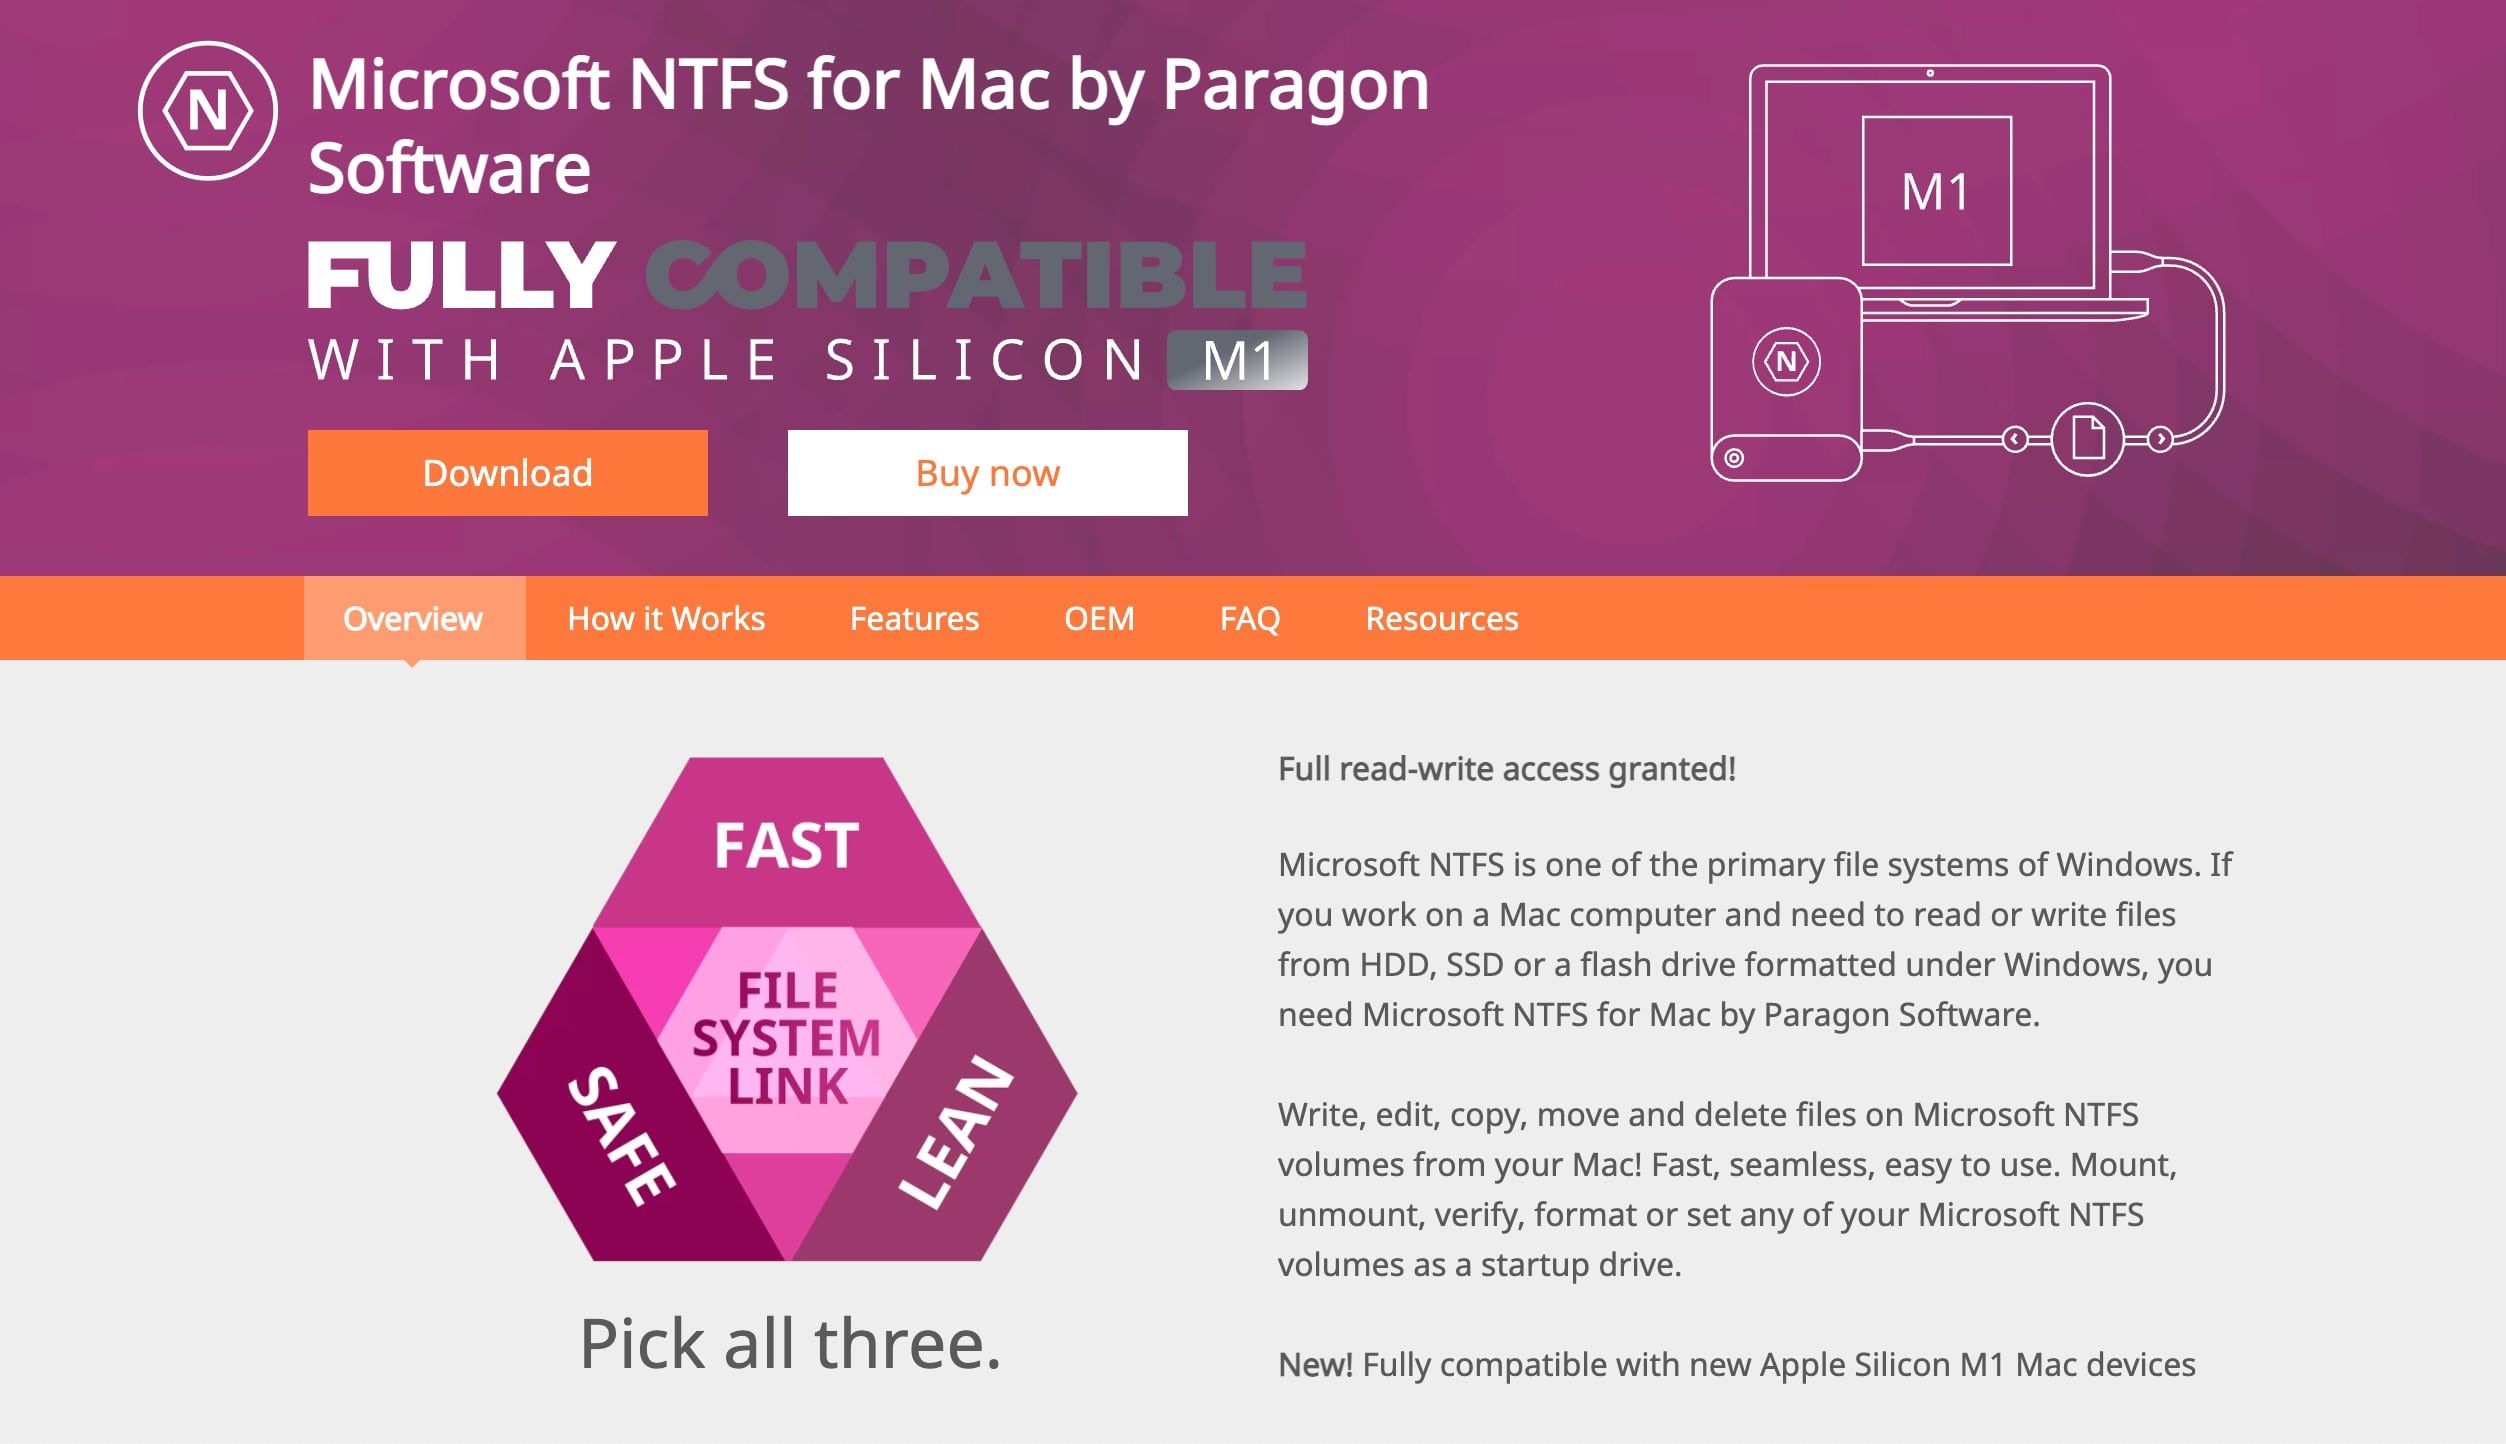This screenshot has height=1444, width=2506.
Task: Open the How it Works section
Action: coord(668,620)
